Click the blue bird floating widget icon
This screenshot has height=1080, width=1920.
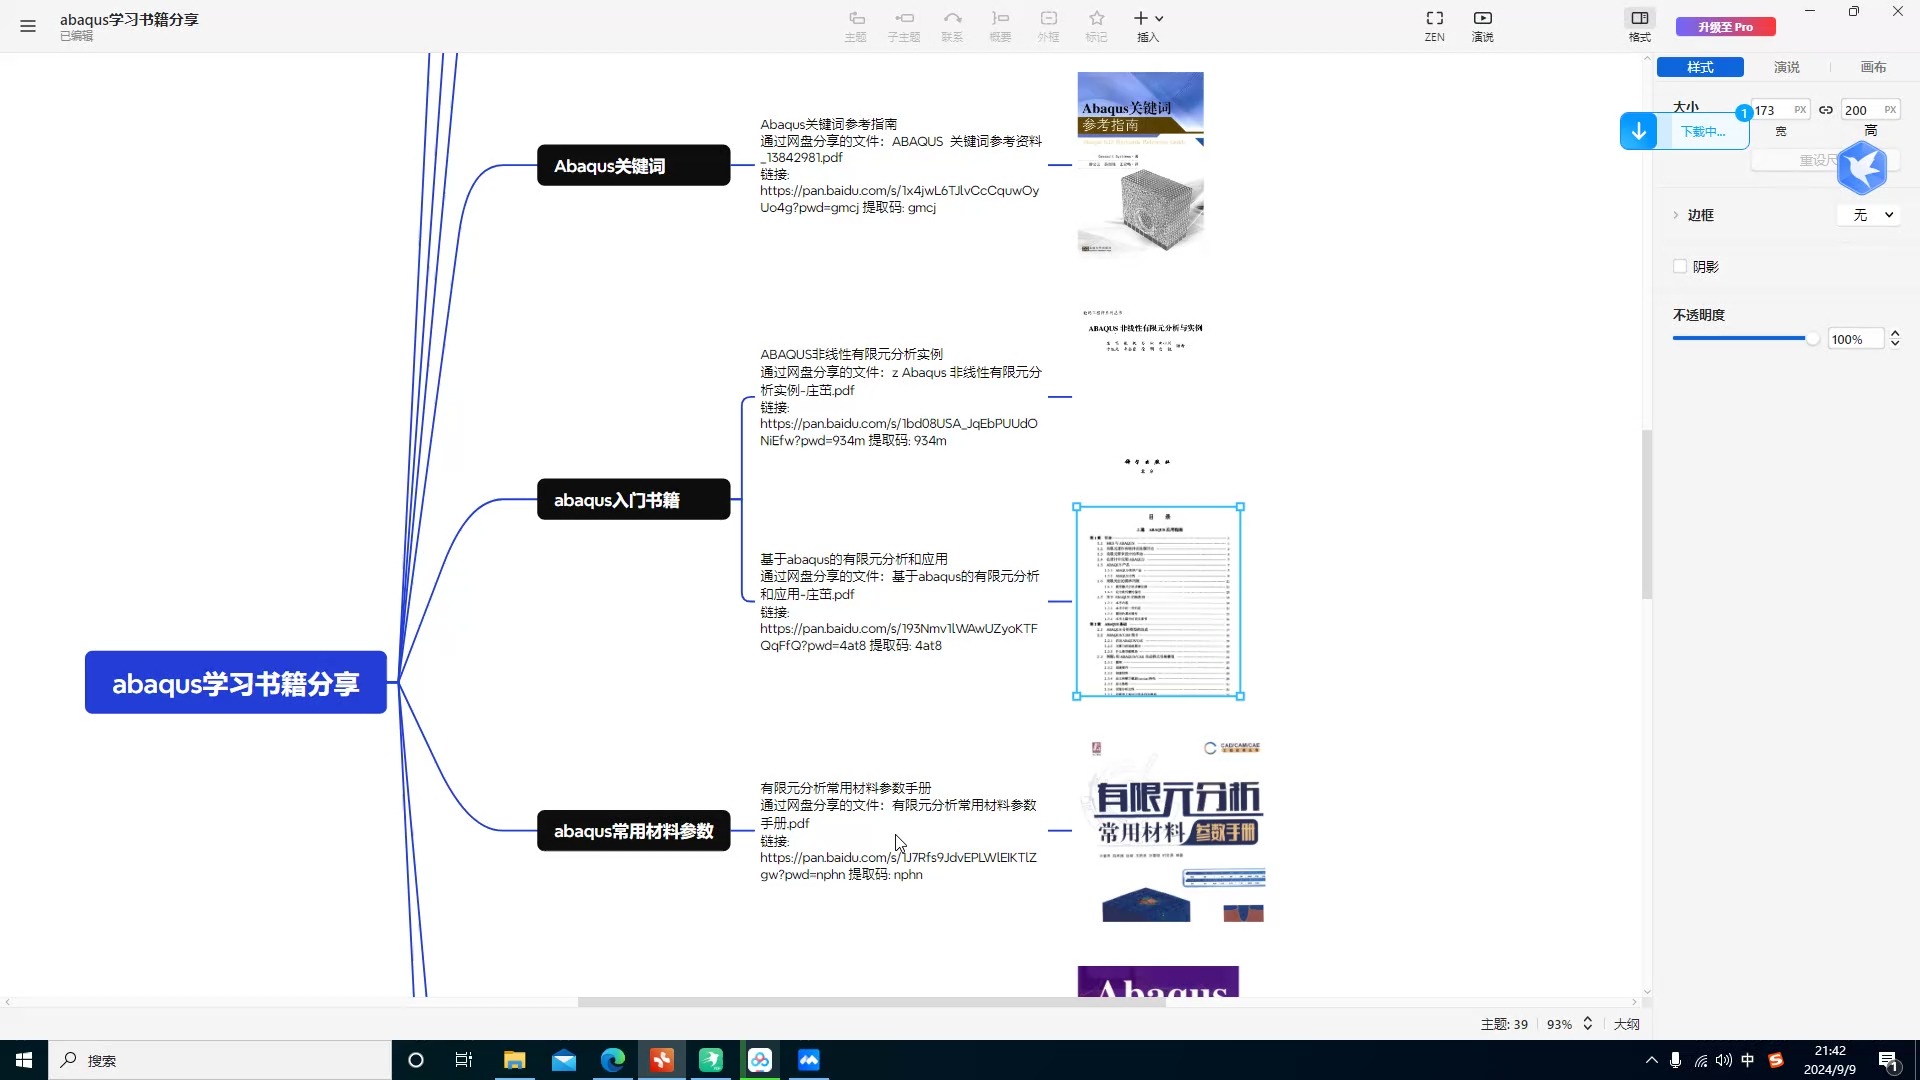click(x=1862, y=167)
